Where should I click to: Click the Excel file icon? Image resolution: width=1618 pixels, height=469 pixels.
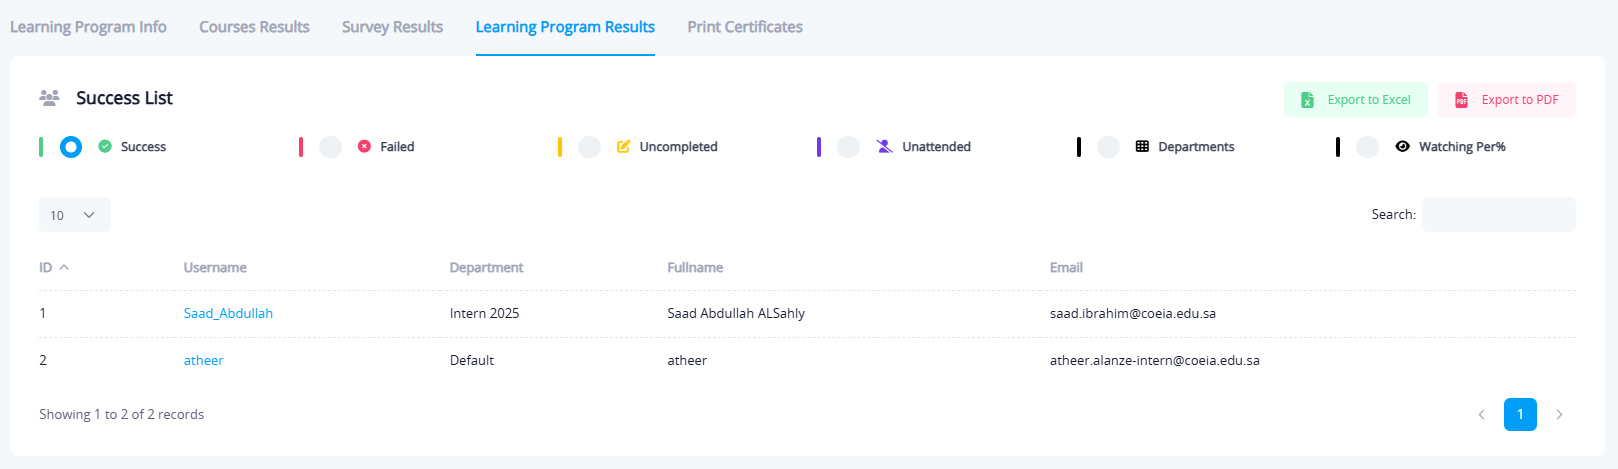(1307, 100)
